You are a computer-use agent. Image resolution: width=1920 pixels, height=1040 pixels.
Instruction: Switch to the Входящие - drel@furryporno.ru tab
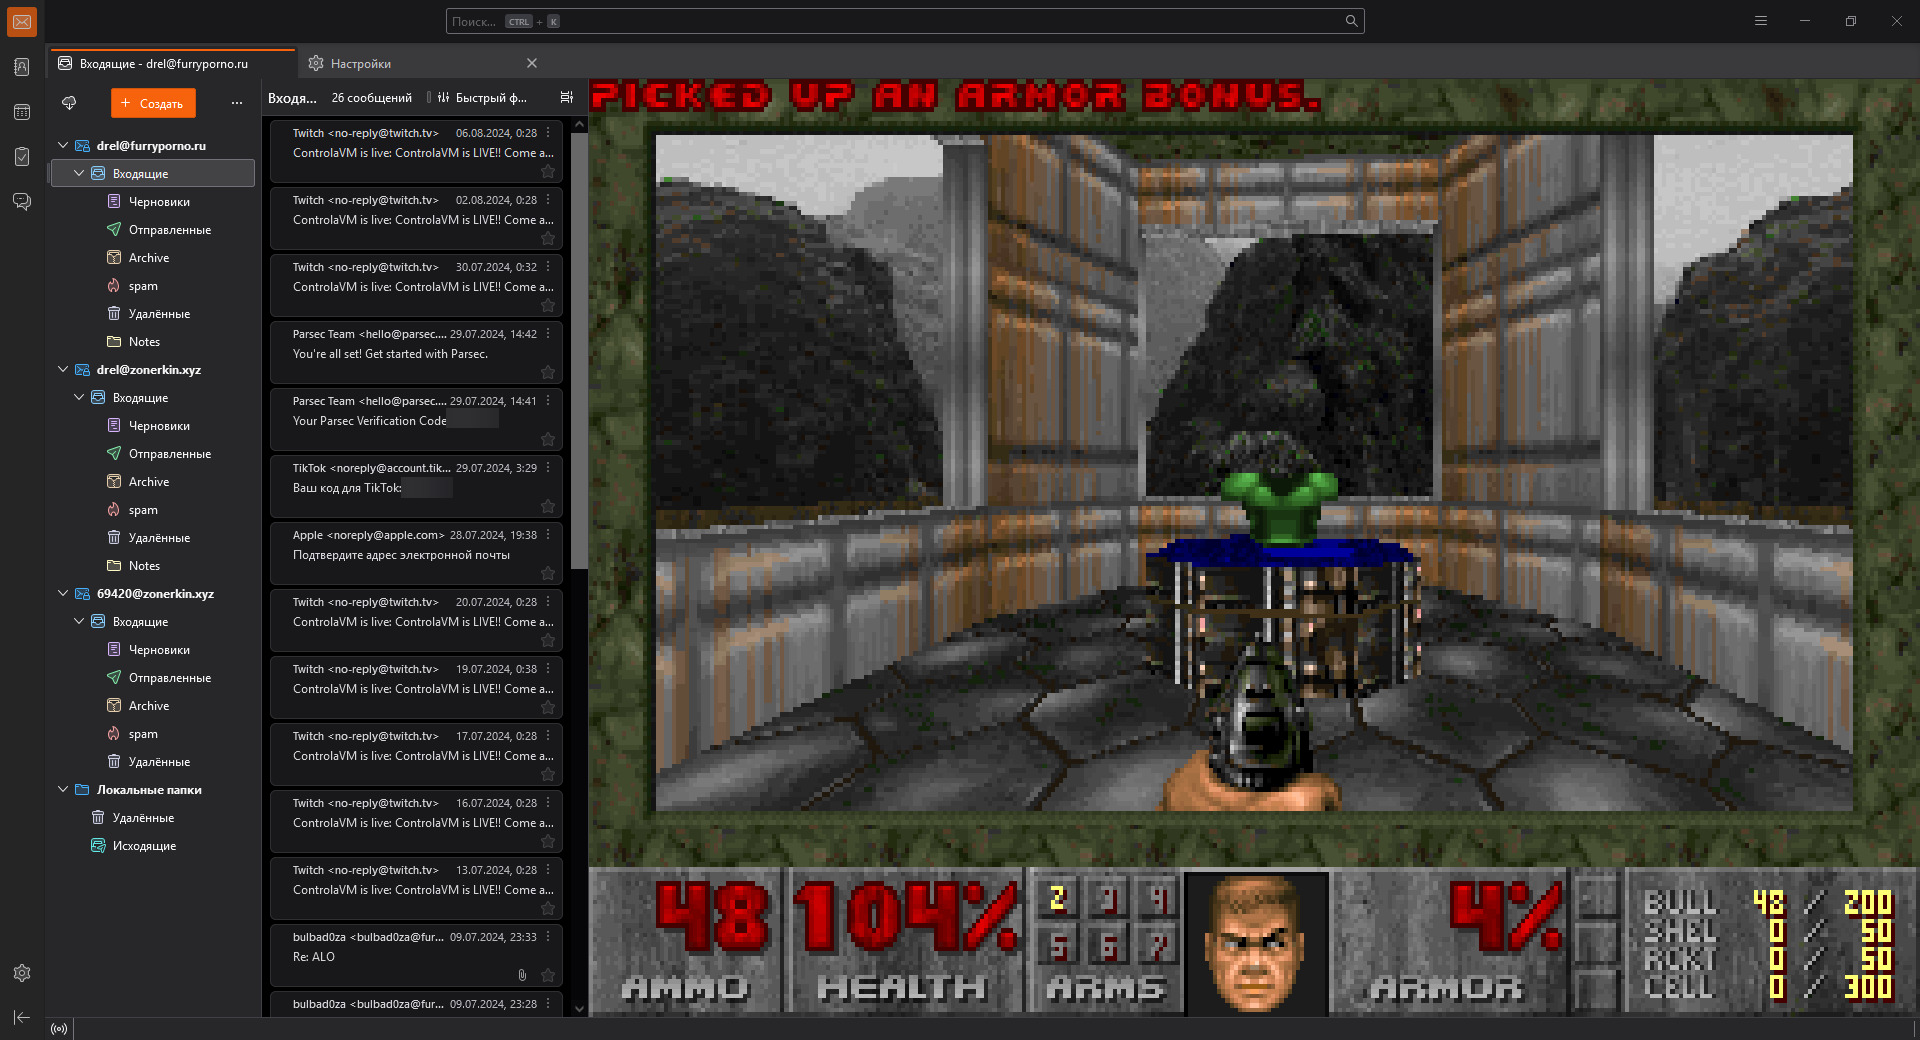[172, 63]
